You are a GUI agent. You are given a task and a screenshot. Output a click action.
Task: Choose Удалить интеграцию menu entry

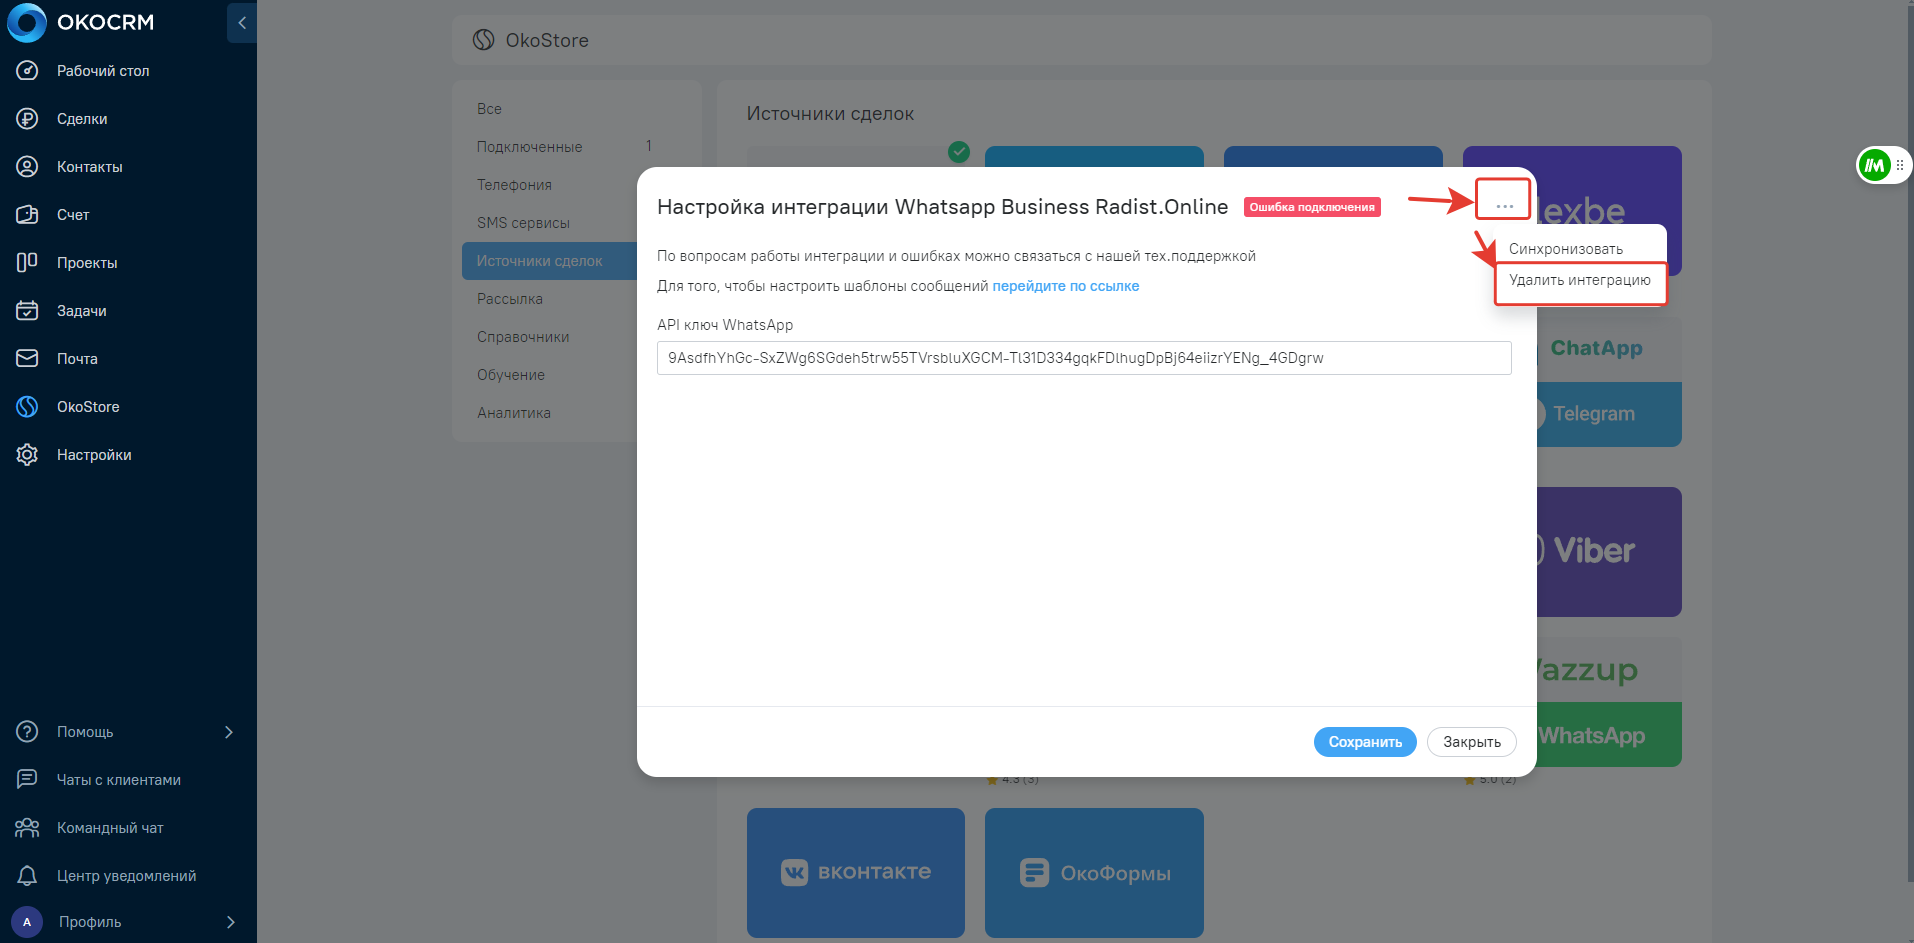coord(1580,281)
